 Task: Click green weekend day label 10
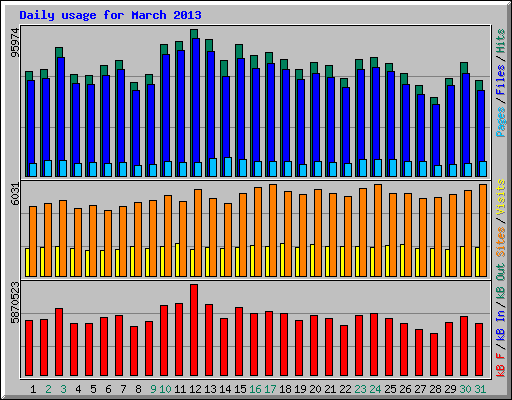165,389
